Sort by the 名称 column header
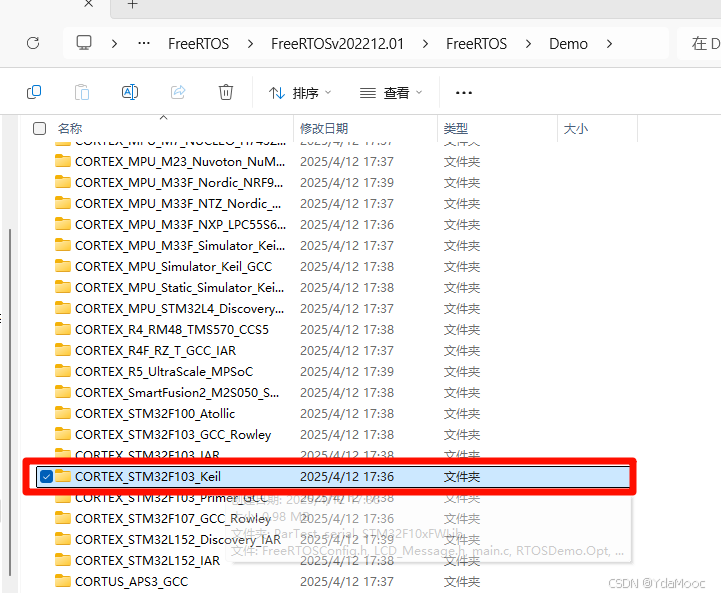This screenshot has width=721, height=596. click(x=70, y=128)
